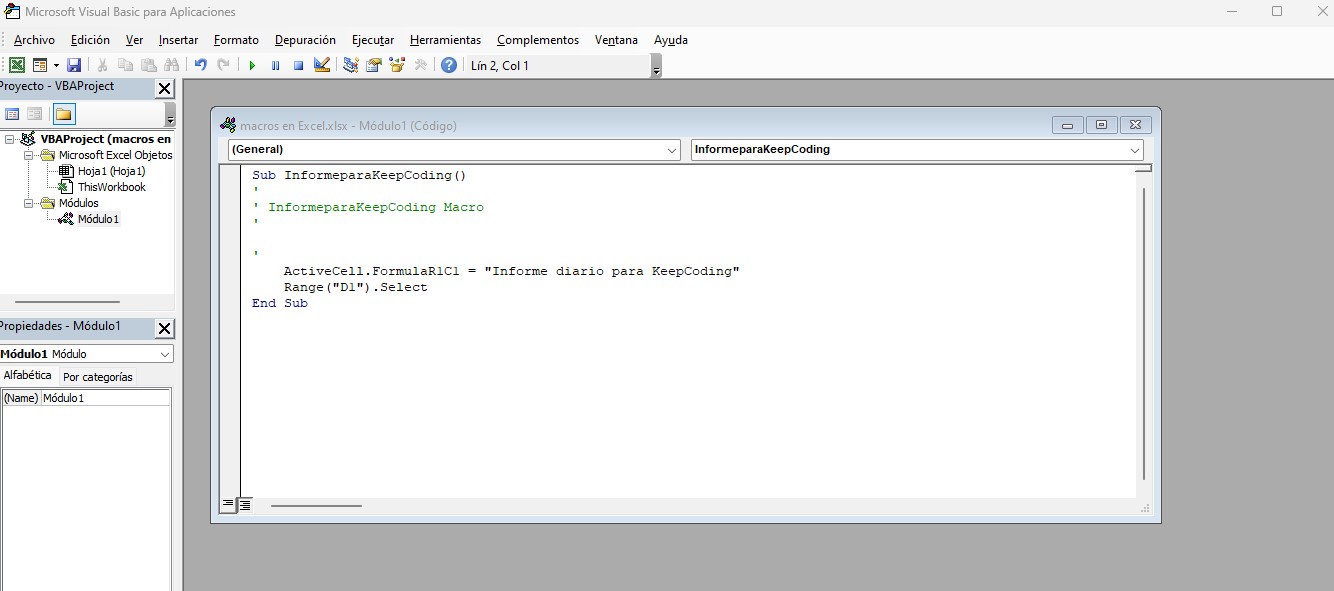1334x591 pixels.
Task: Click the Copy icon in toolbar
Action: tap(125, 65)
